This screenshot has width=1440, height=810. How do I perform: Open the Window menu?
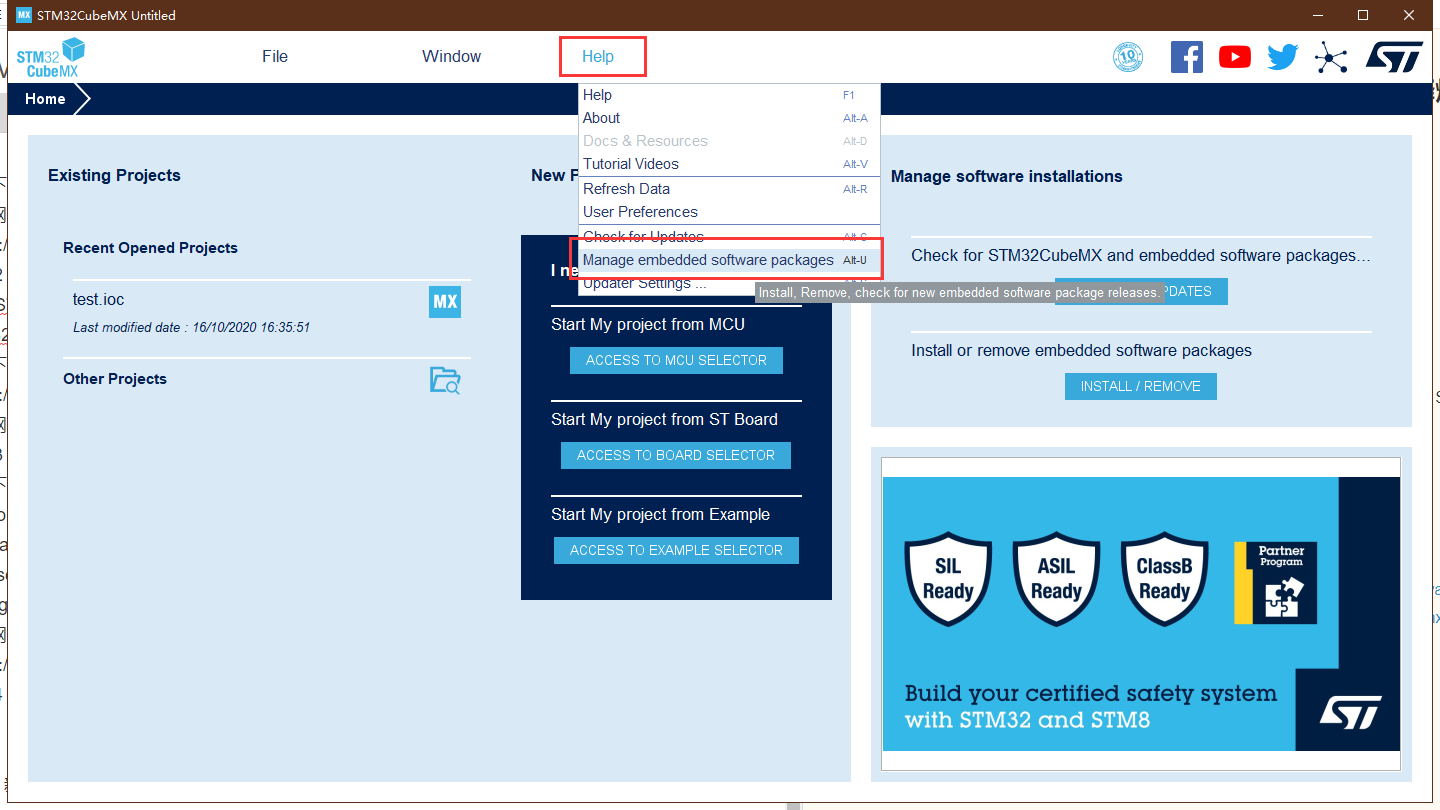(451, 57)
